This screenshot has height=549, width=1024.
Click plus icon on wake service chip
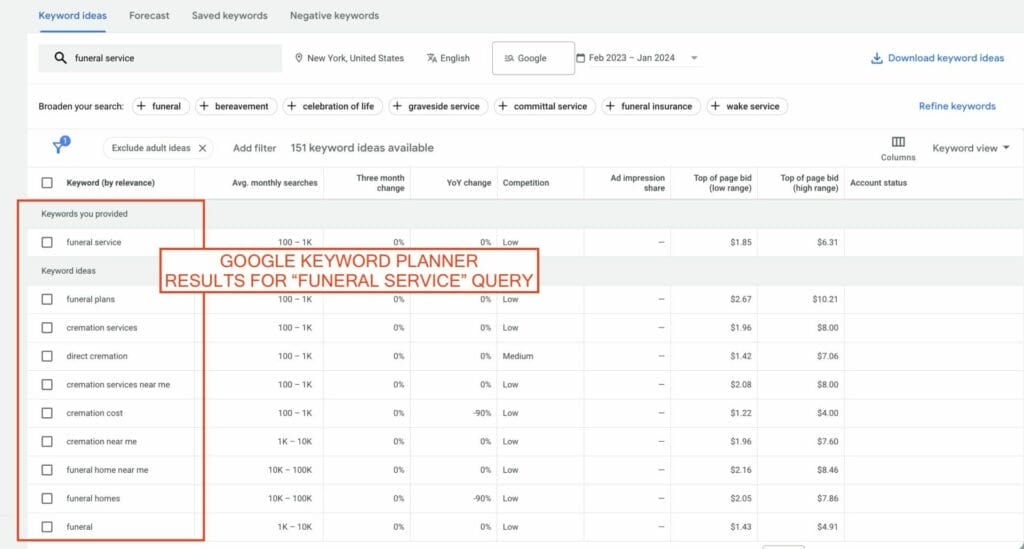pos(715,106)
